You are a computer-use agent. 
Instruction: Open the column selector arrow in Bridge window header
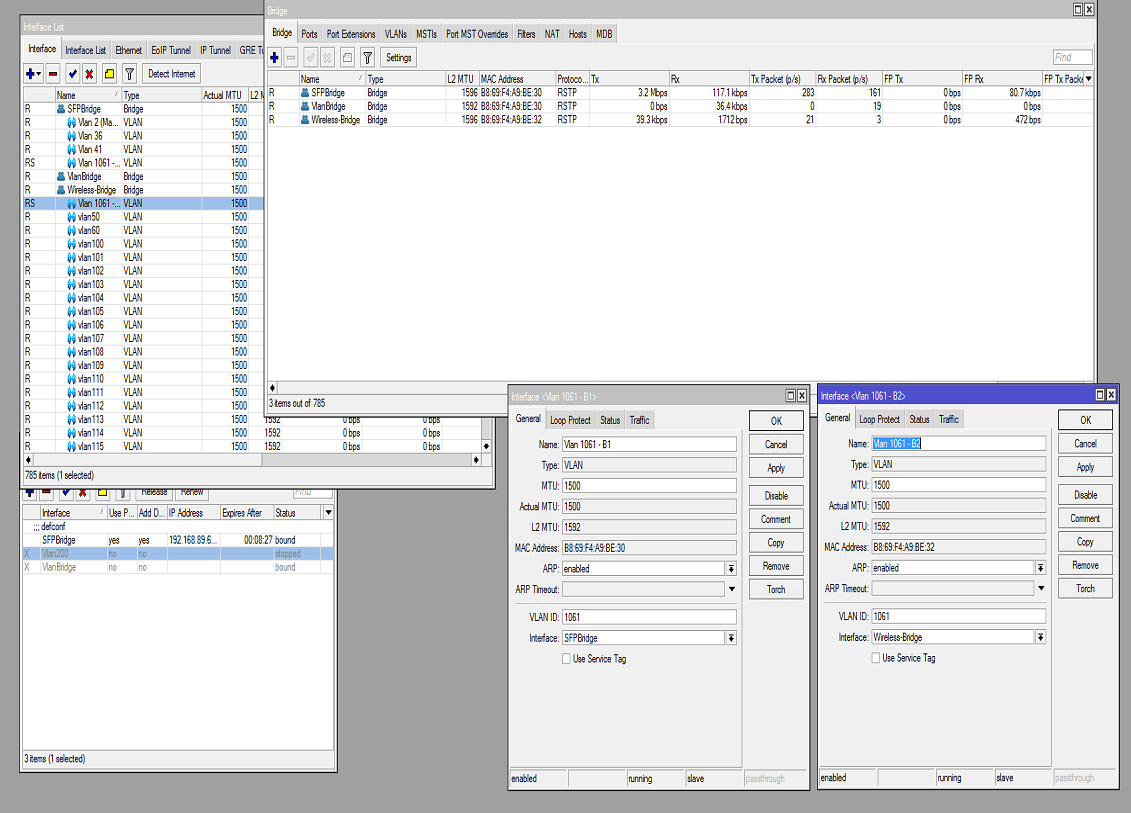point(1088,79)
